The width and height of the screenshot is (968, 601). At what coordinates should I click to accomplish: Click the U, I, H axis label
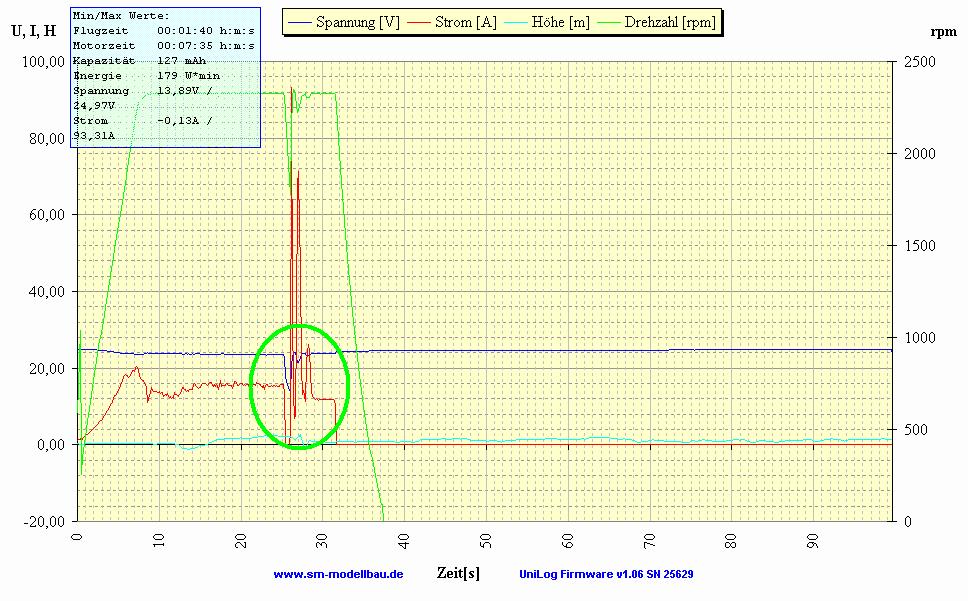pyautogui.click(x=31, y=31)
